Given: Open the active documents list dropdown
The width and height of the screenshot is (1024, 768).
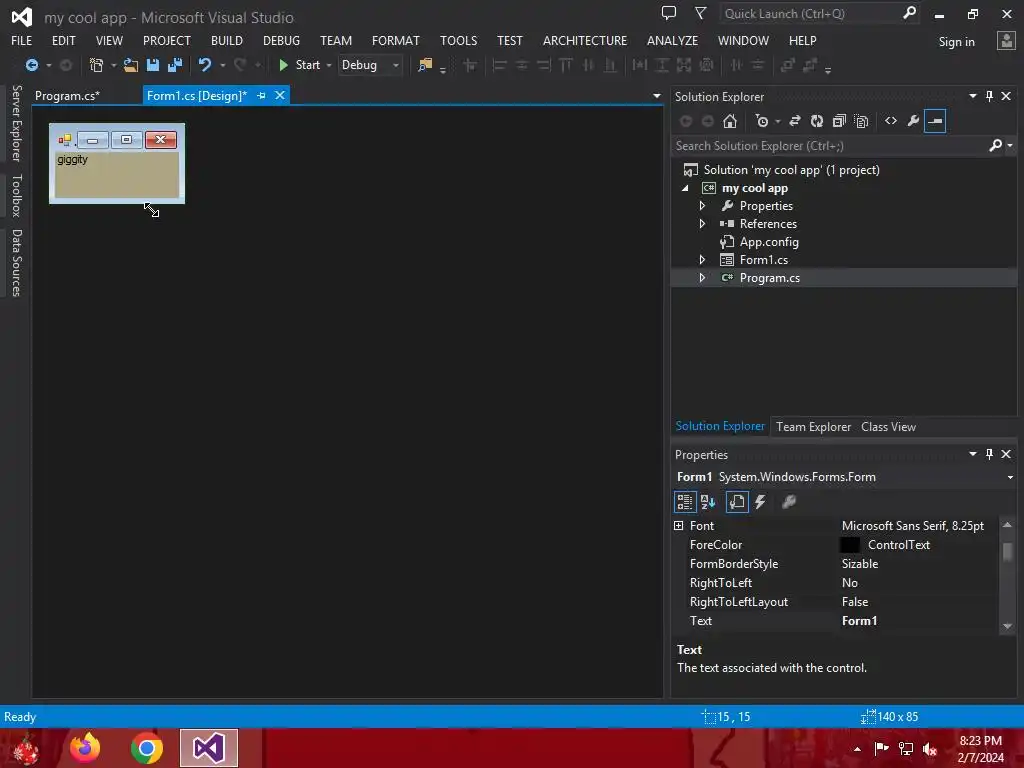Looking at the screenshot, I should (x=656, y=96).
